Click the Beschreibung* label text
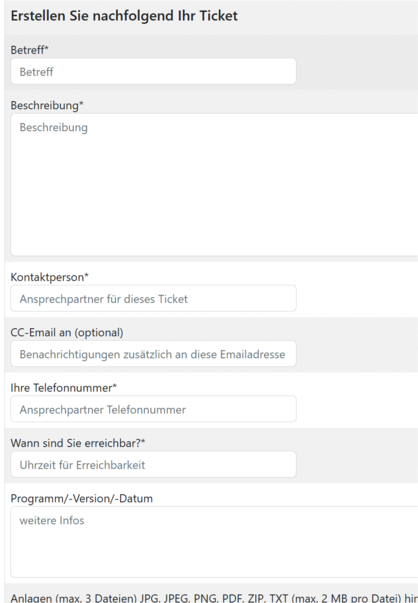Viewport: 418px width, 603px height. pos(47,105)
